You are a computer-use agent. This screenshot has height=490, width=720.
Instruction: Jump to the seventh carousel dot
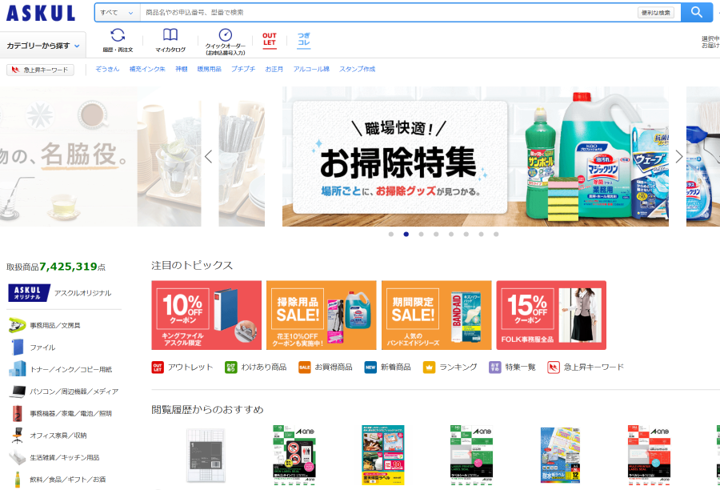click(481, 234)
